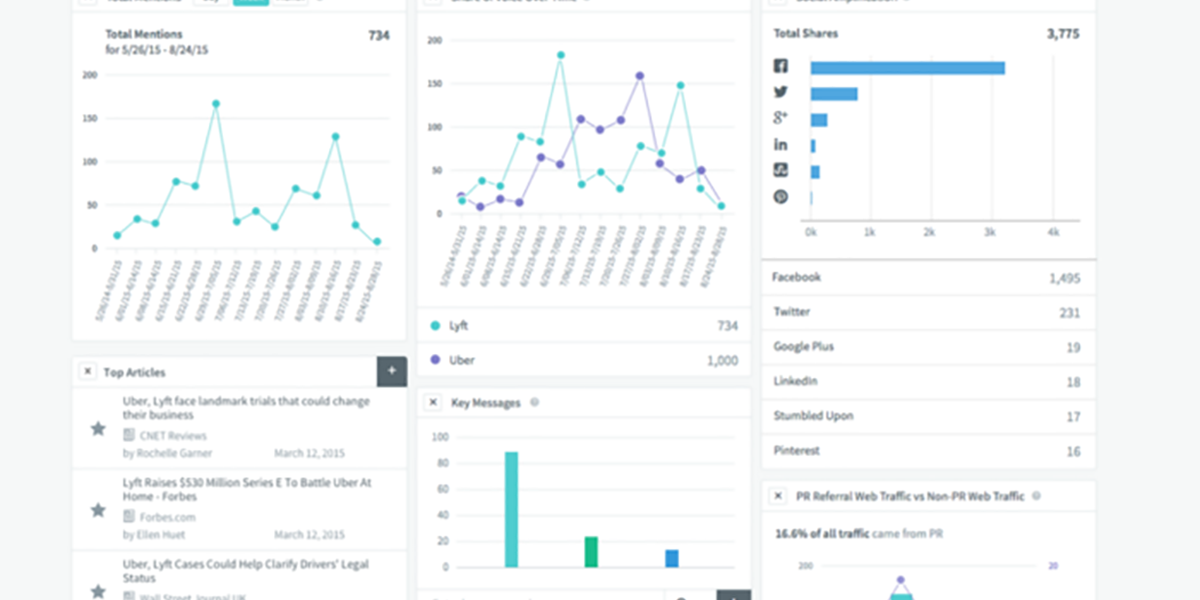Click the Forbes.com source link
Viewport: 1200px width, 600px height.
(167, 517)
